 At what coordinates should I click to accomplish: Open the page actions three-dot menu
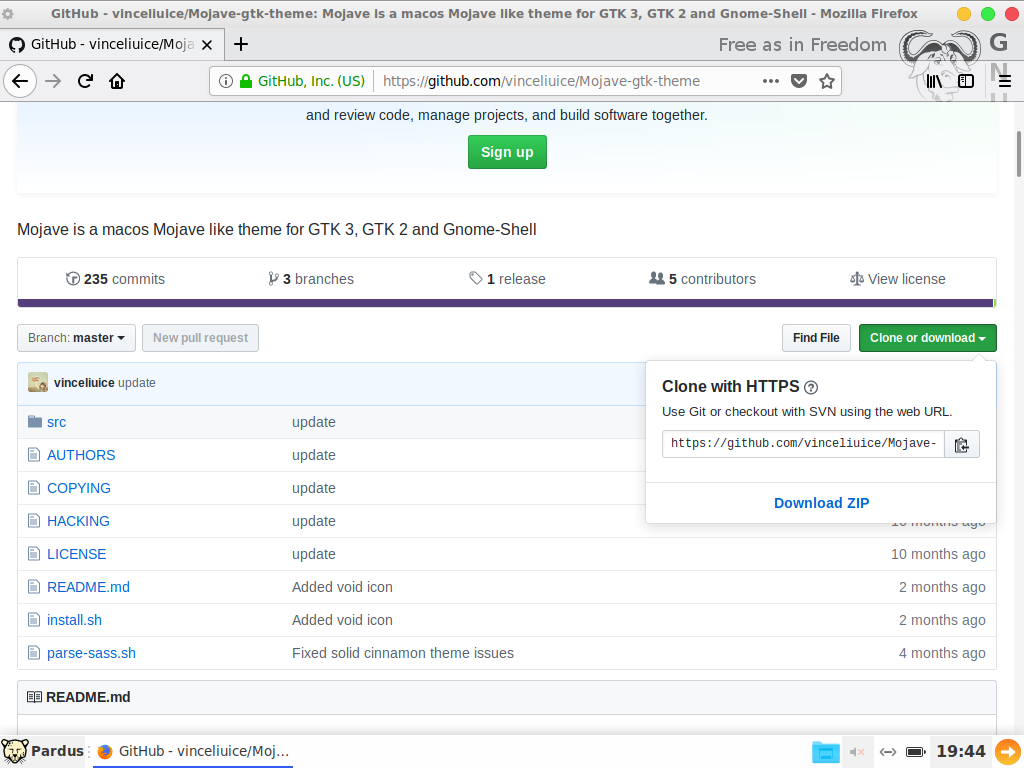771,81
